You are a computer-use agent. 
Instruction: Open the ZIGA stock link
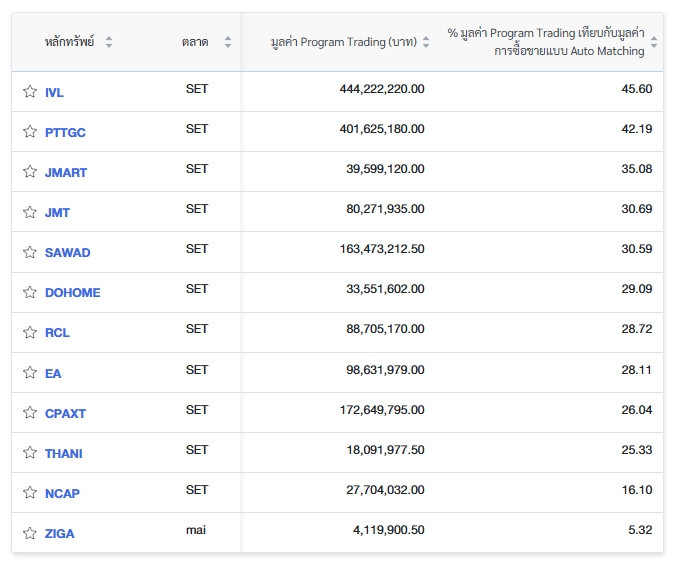coord(59,533)
